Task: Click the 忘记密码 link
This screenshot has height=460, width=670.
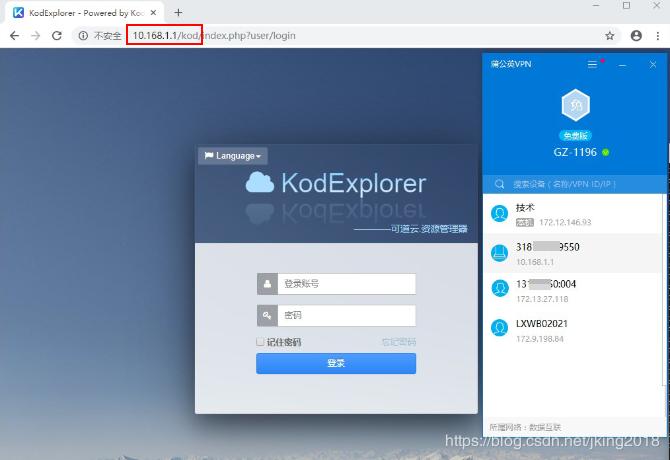Action: point(398,342)
